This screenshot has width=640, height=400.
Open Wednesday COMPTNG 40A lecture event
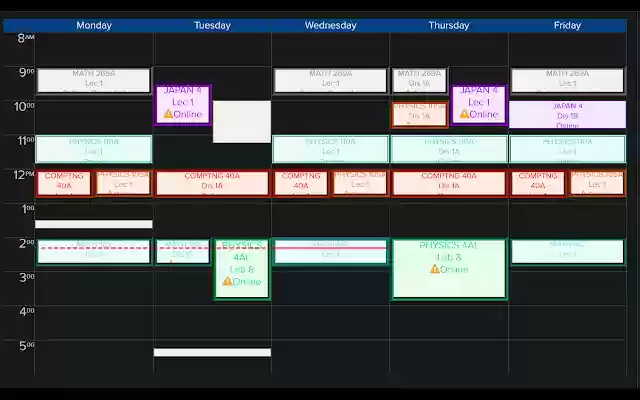(x=301, y=183)
